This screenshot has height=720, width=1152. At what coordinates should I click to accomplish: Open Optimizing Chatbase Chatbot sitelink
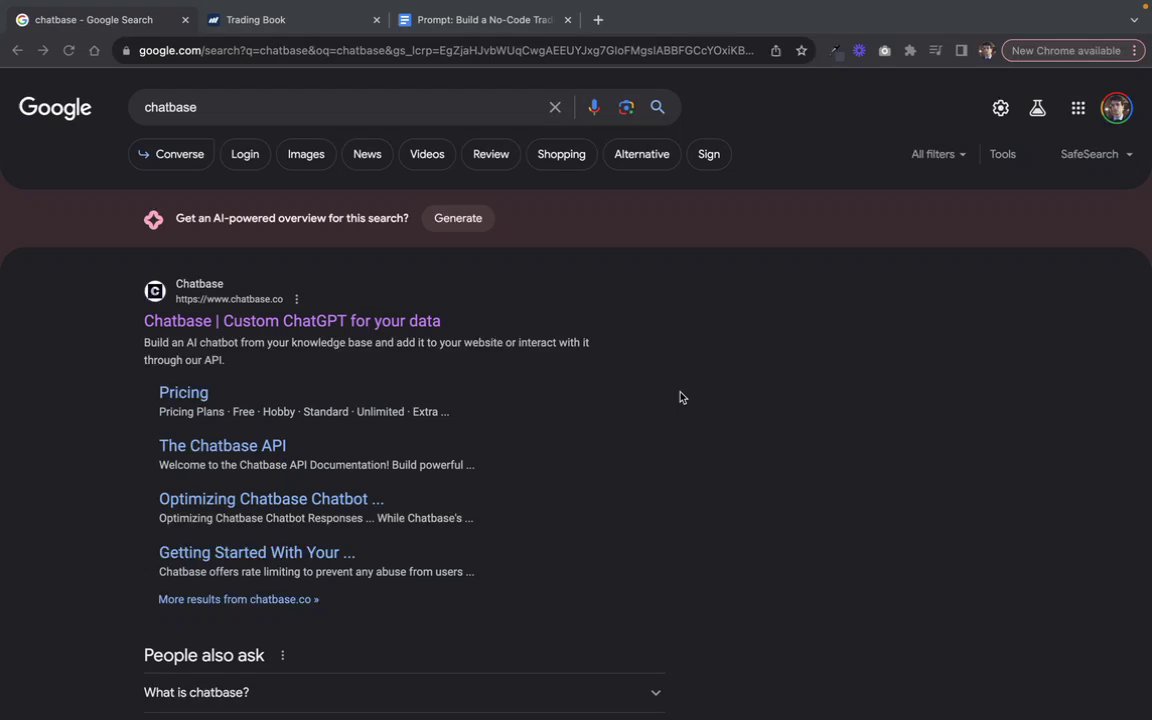(271, 499)
